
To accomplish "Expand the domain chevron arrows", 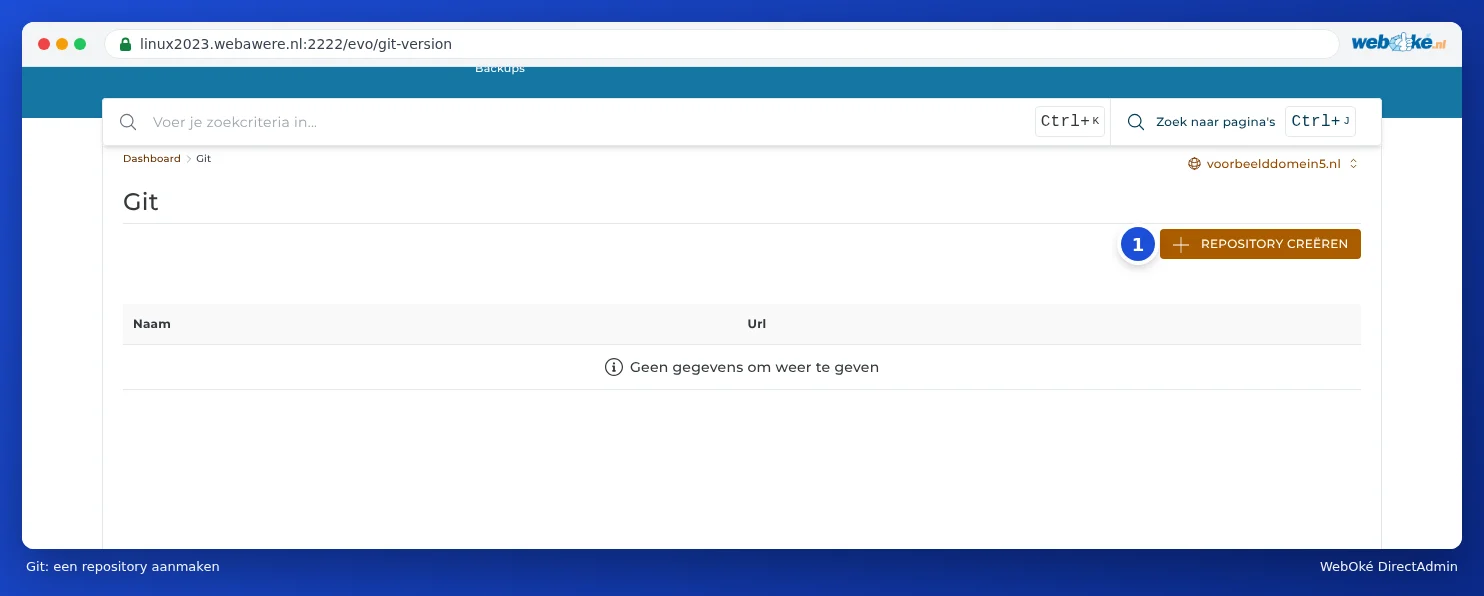I will point(1354,164).
